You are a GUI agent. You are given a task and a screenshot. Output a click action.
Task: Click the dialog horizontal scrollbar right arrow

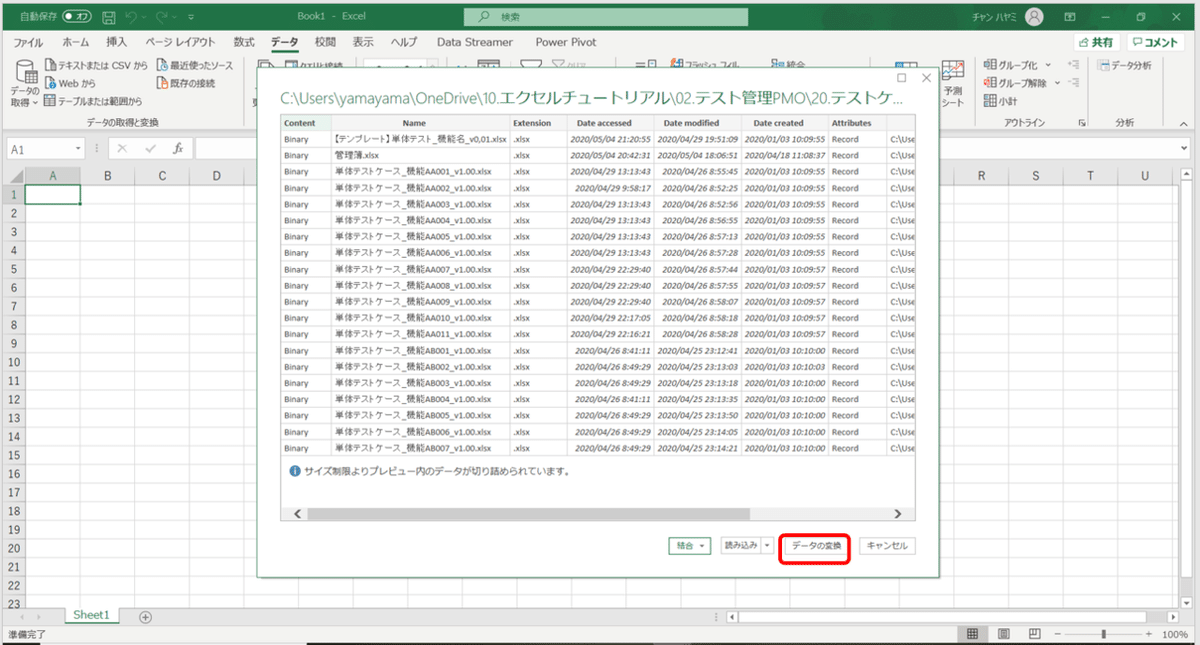(897, 513)
